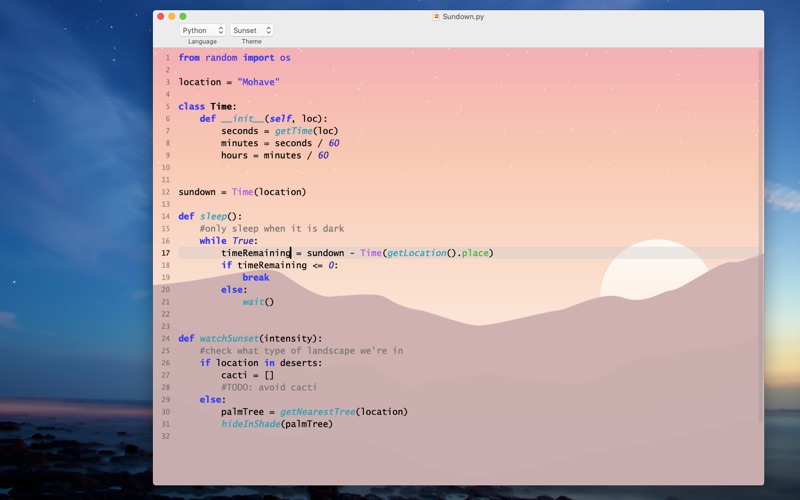Click the red close window button
The height and width of the screenshot is (500, 800).
point(161,16)
